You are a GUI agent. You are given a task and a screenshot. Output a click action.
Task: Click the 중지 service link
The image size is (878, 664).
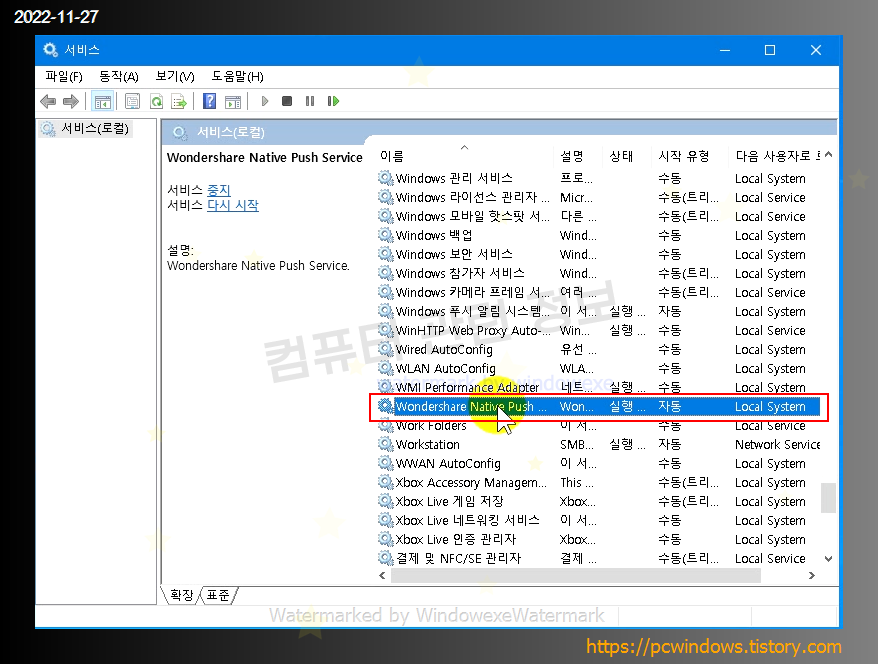tap(219, 190)
